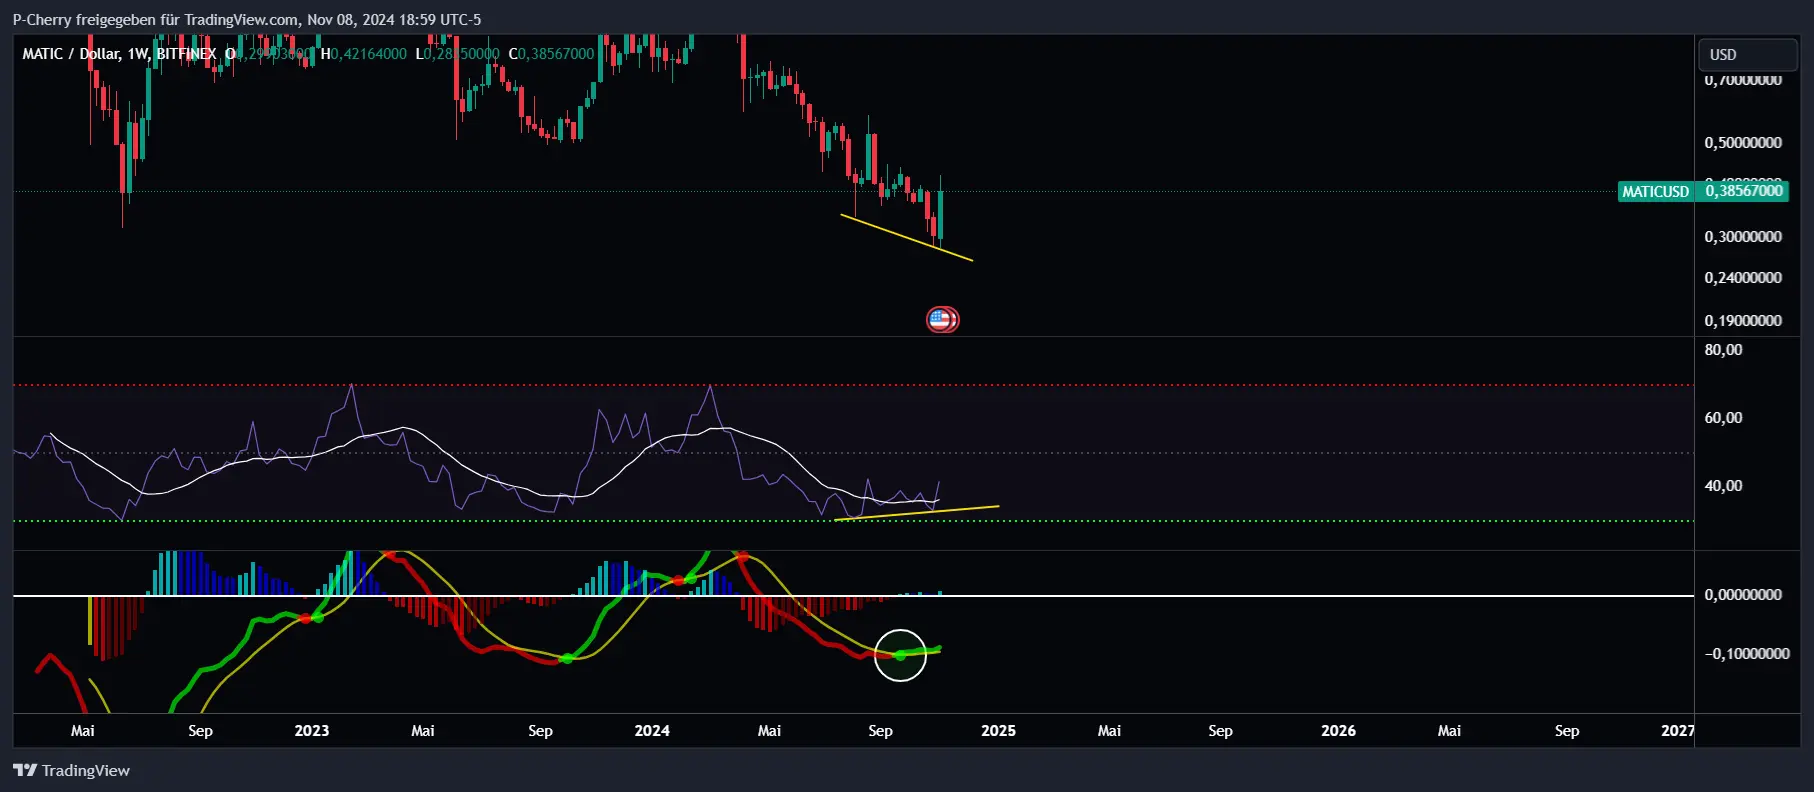This screenshot has height=792, width=1814.
Task: Click the 2023 label on time axis
Action: pos(312,731)
